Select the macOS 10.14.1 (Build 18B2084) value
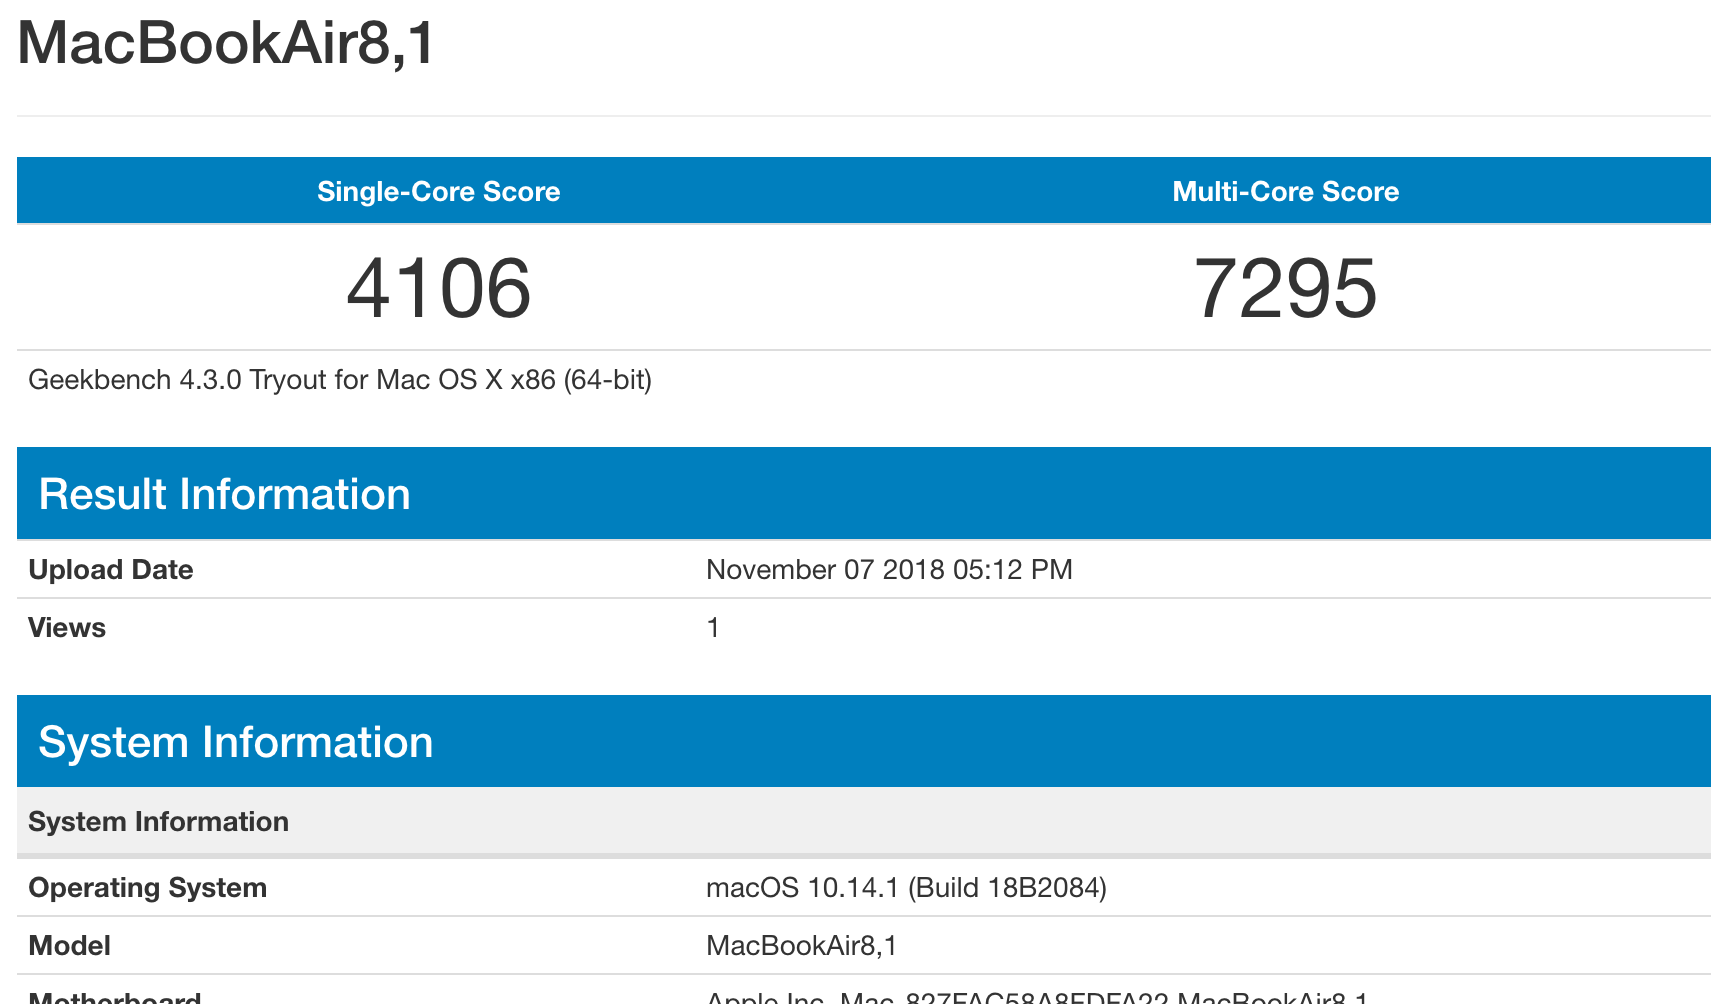 point(906,888)
